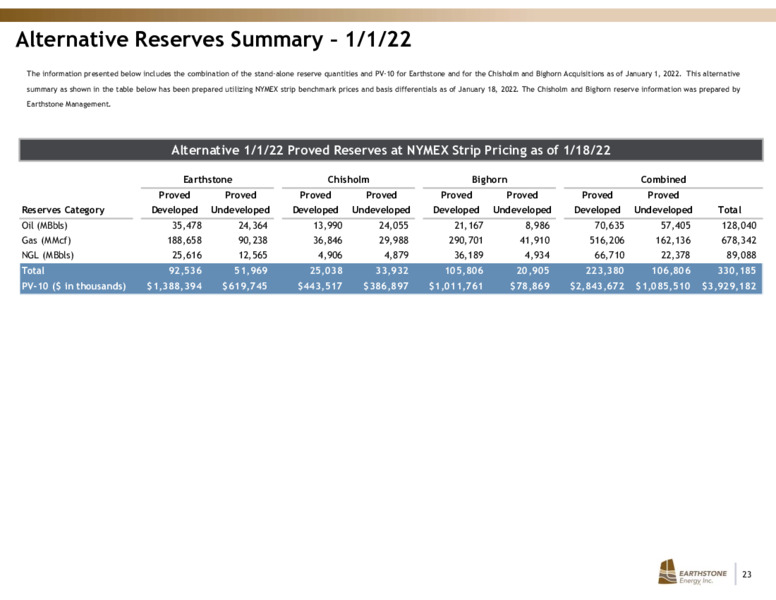The width and height of the screenshot is (776, 600).
Task: Click gas value 188,658
Action: point(185,241)
